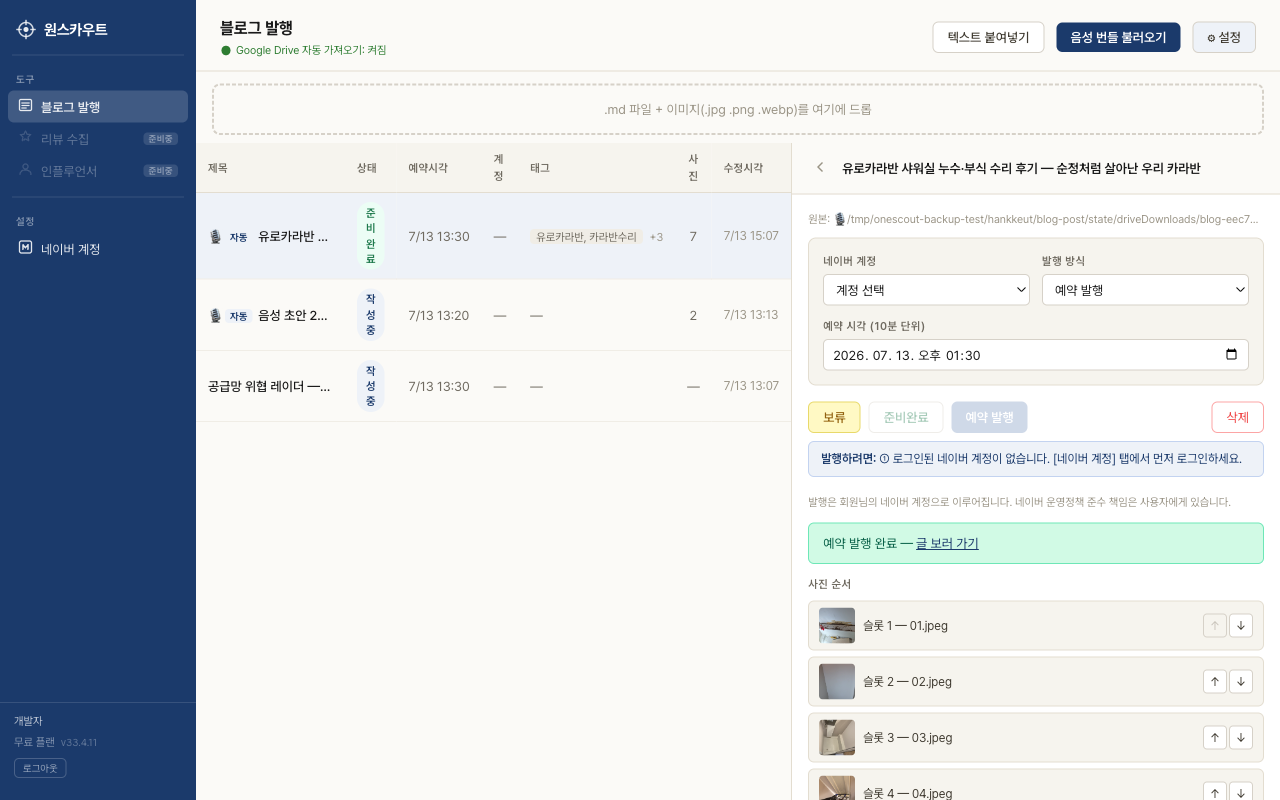Click the file drop zone for .md files

737,109
